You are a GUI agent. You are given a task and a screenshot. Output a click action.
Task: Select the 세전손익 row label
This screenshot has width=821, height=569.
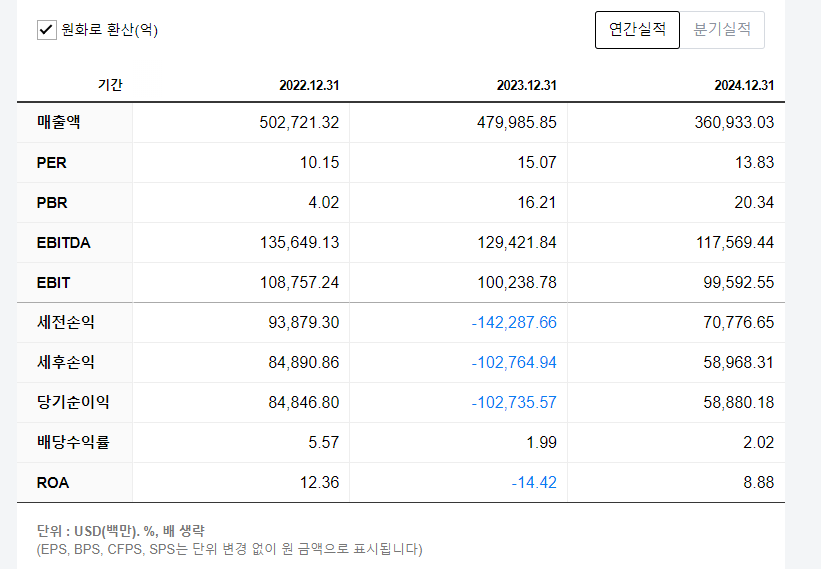(x=65, y=322)
